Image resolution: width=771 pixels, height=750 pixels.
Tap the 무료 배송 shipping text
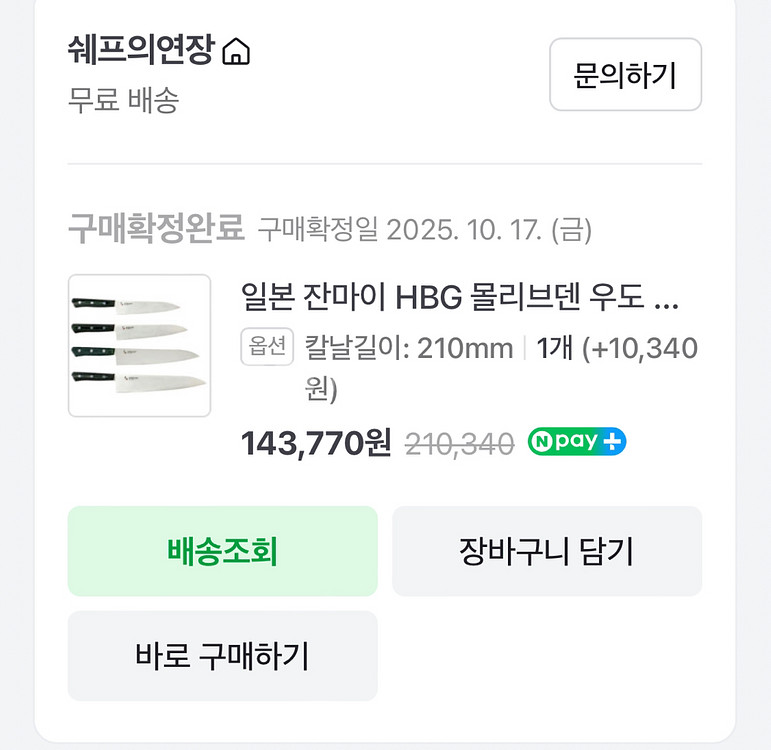tap(123, 100)
